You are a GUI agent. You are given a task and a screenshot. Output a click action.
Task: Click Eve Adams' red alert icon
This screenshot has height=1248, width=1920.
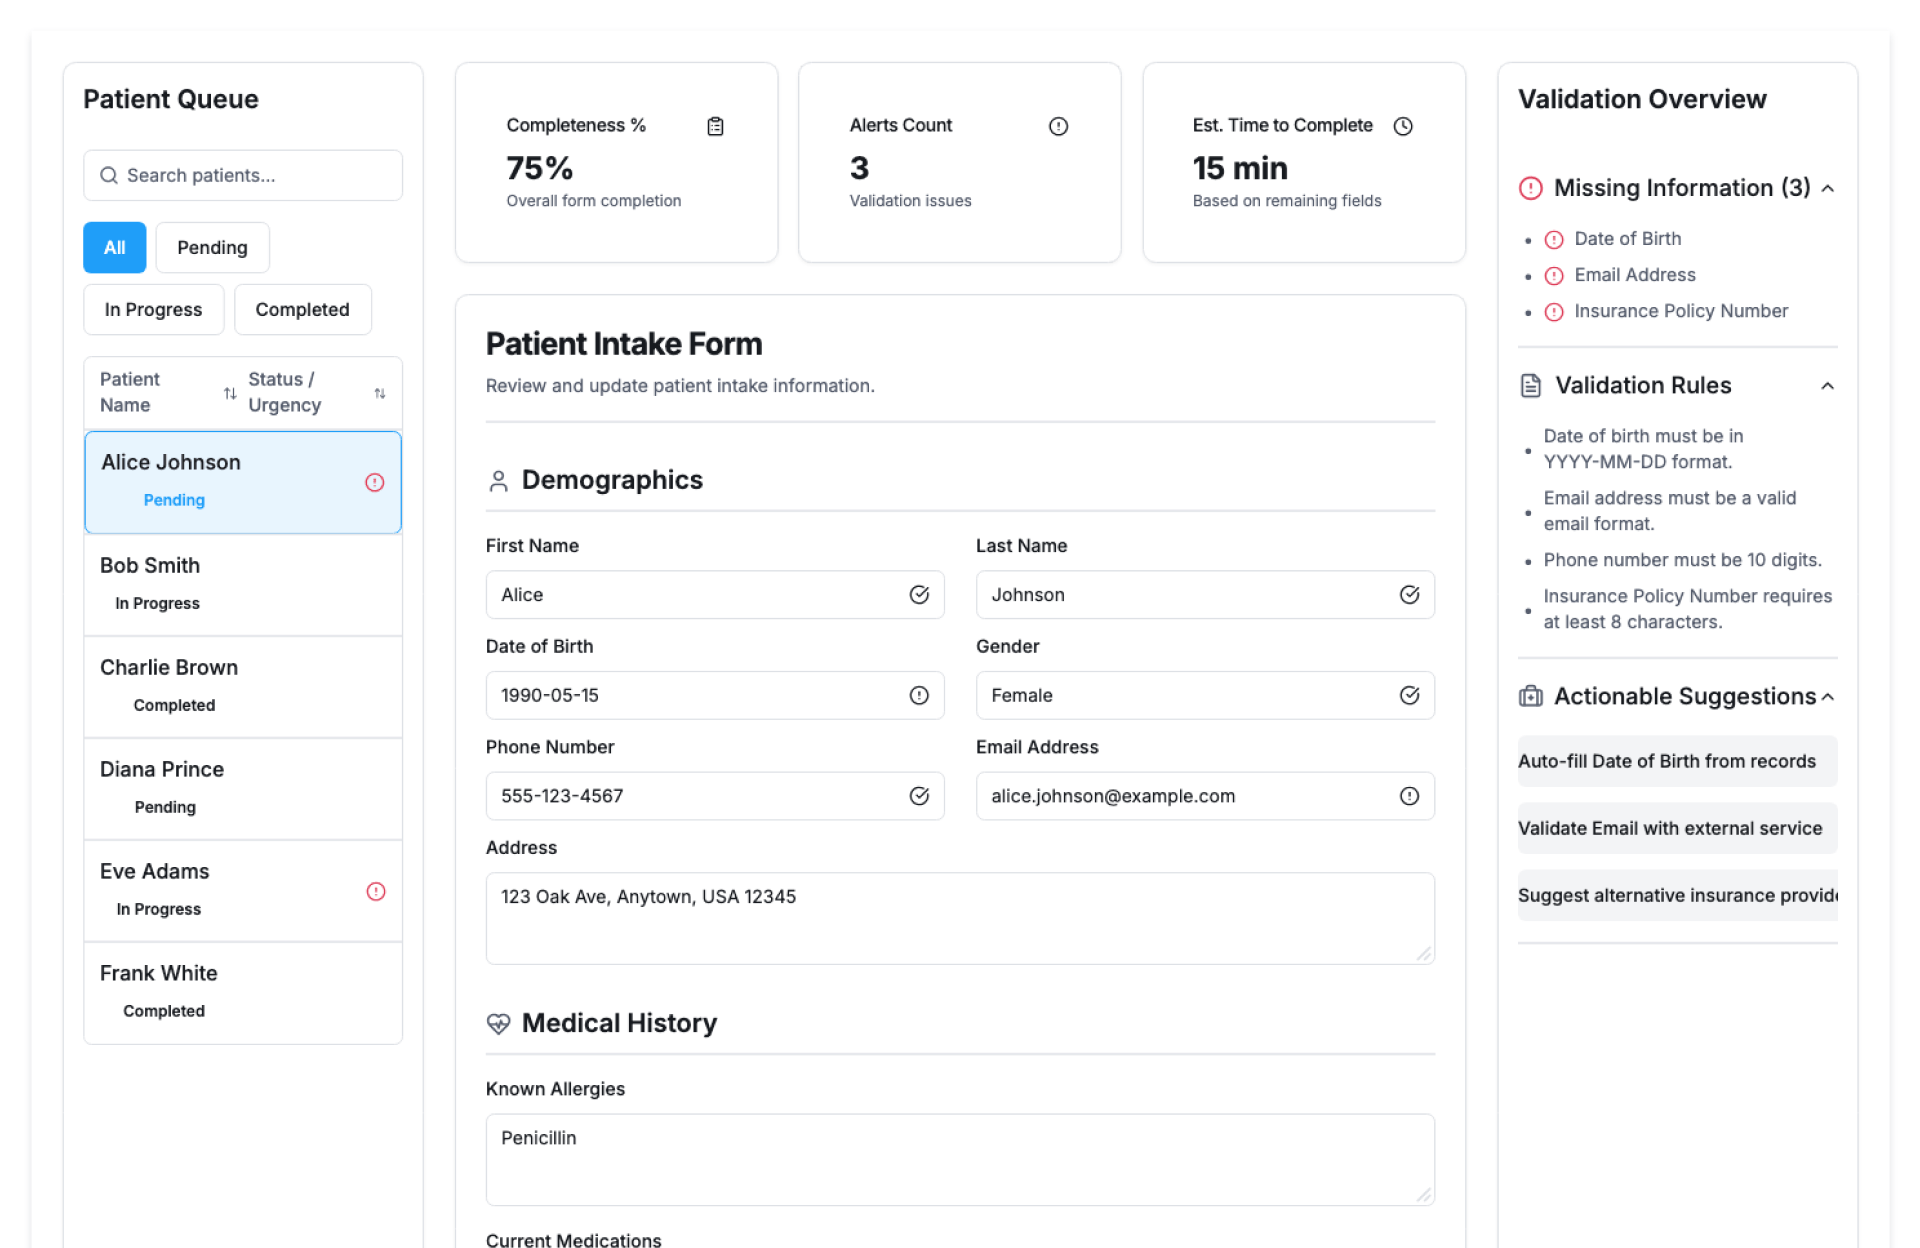coord(375,891)
